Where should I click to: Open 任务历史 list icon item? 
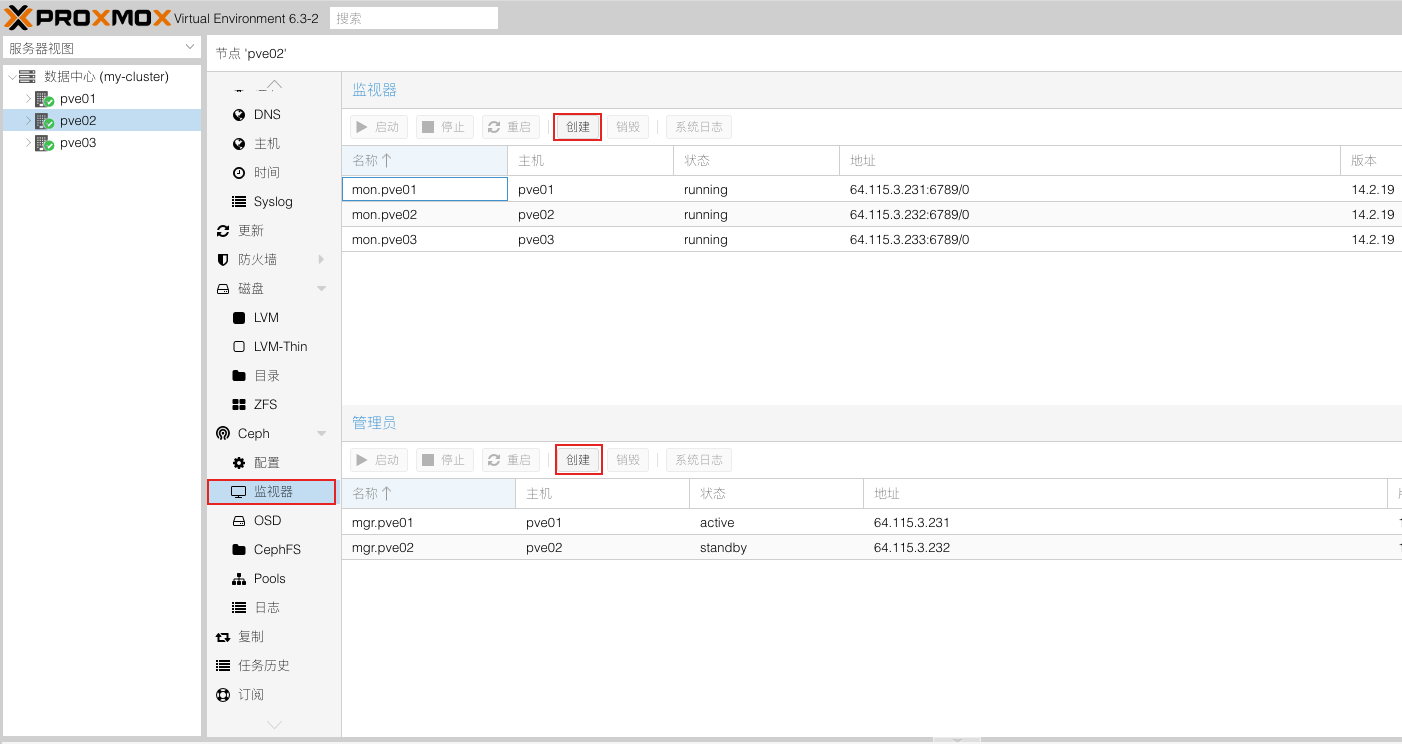tap(223, 666)
